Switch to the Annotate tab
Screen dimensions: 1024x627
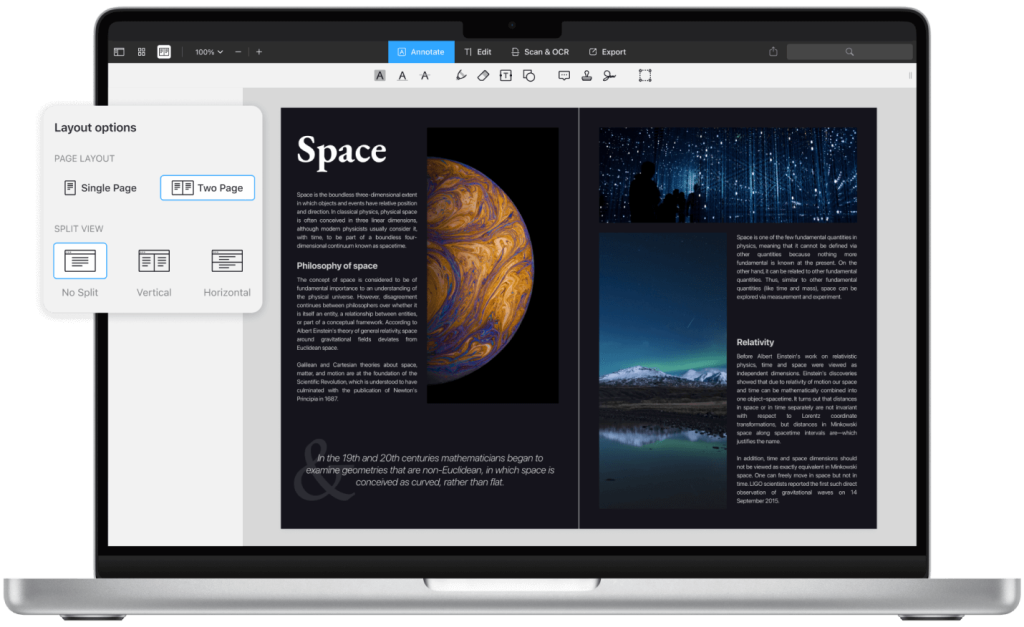(x=421, y=52)
